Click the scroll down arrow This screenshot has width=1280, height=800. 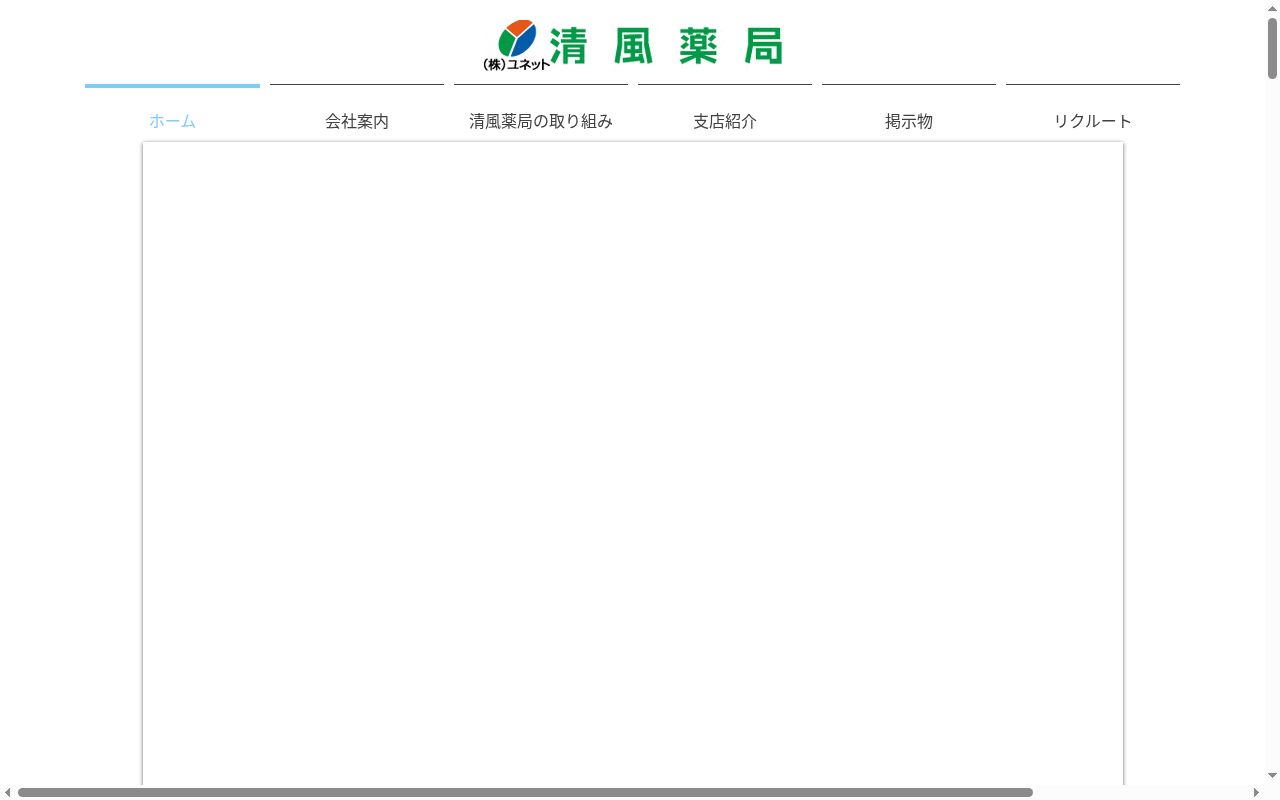[x=1272, y=776]
